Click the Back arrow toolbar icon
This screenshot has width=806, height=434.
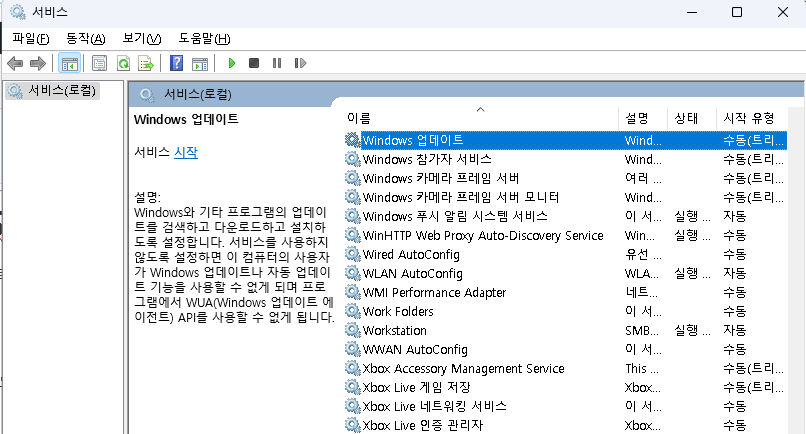tap(15, 63)
